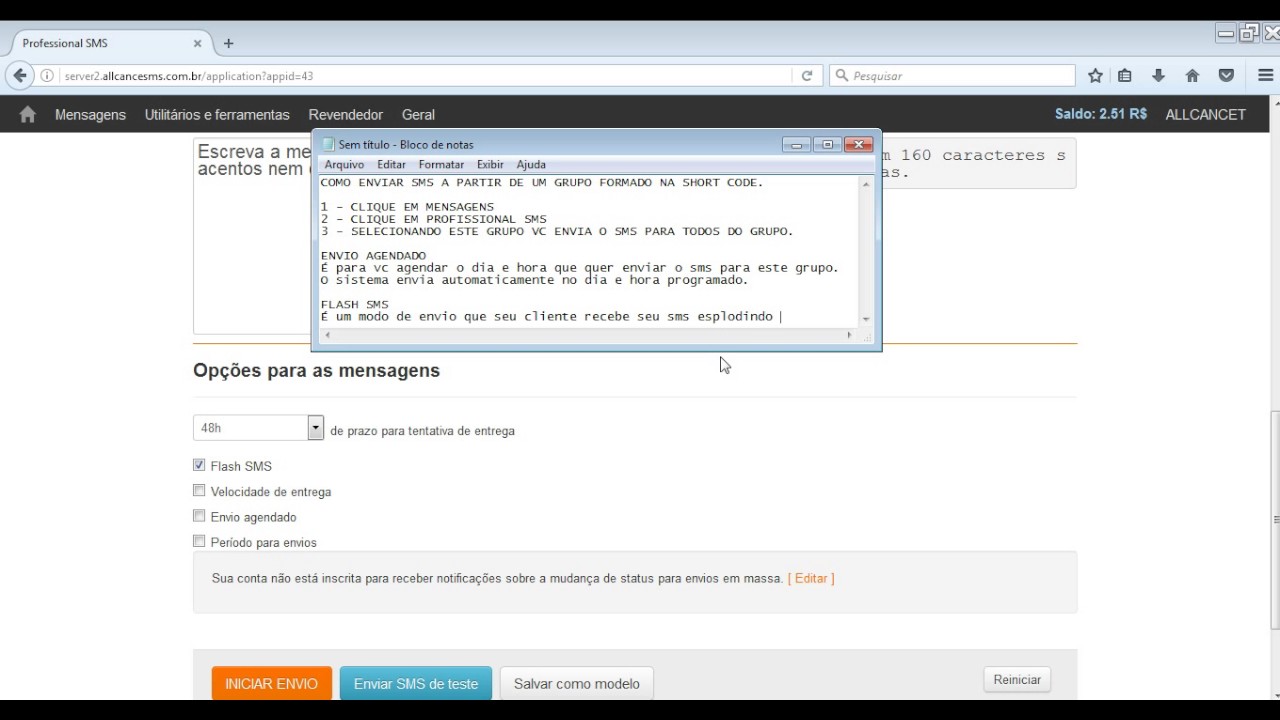Viewport: 1280px width, 720px height.
Task: Click Notepad horizontal scrollbar left arrow
Action: (326, 335)
